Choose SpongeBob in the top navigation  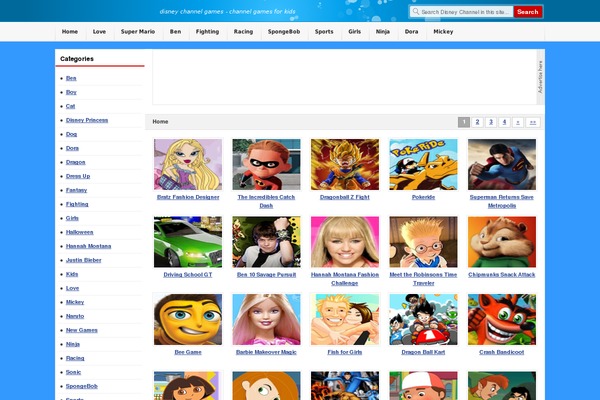pos(284,32)
